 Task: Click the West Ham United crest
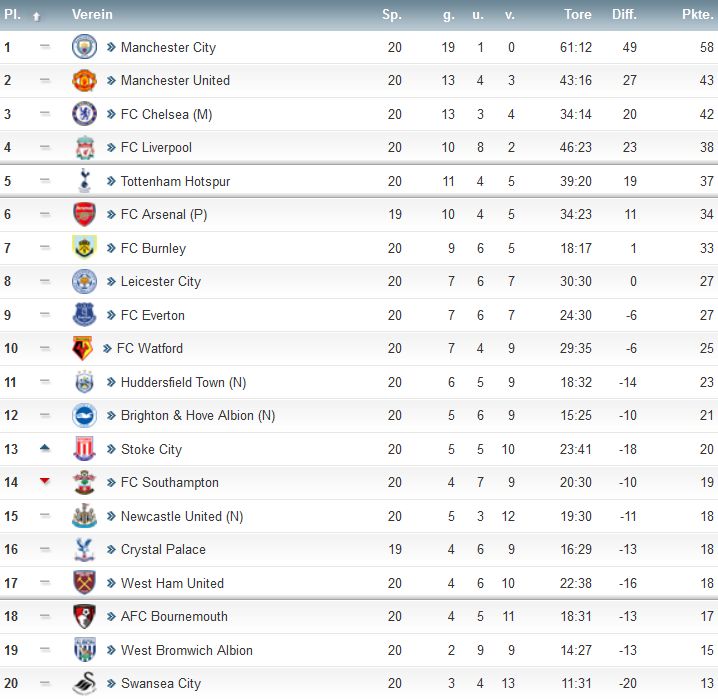(x=84, y=583)
